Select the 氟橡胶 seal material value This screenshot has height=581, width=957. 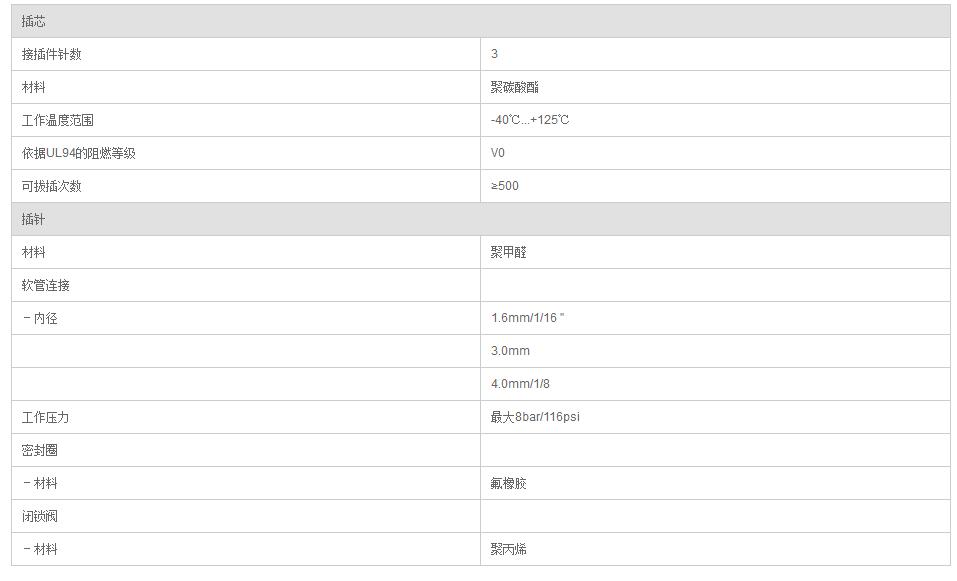pyautogui.click(x=509, y=483)
